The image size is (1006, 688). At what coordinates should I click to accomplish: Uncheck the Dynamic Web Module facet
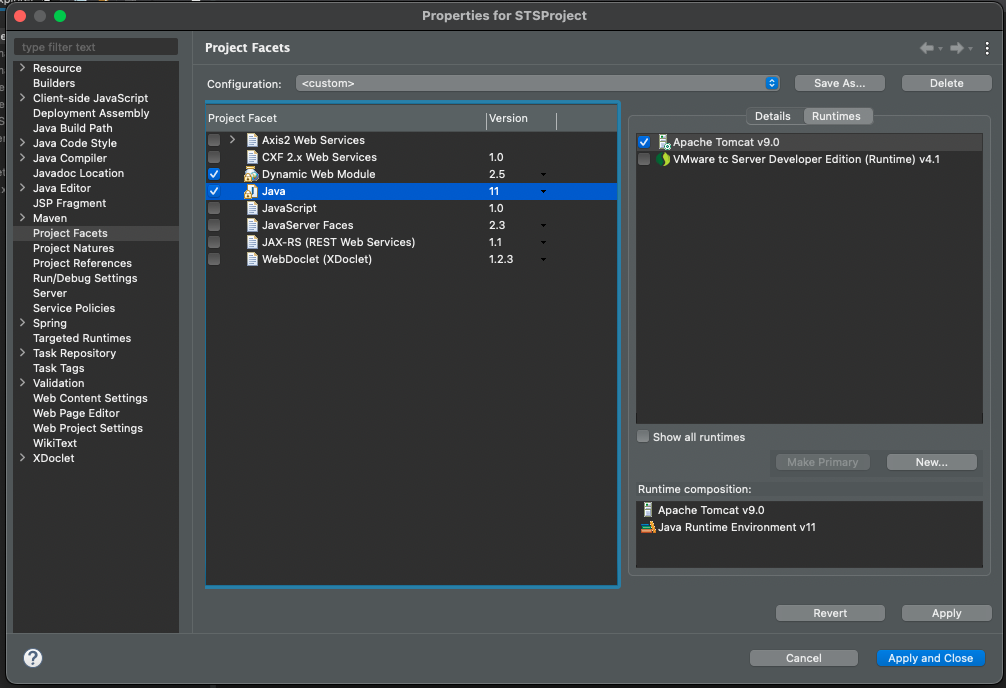pos(214,174)
